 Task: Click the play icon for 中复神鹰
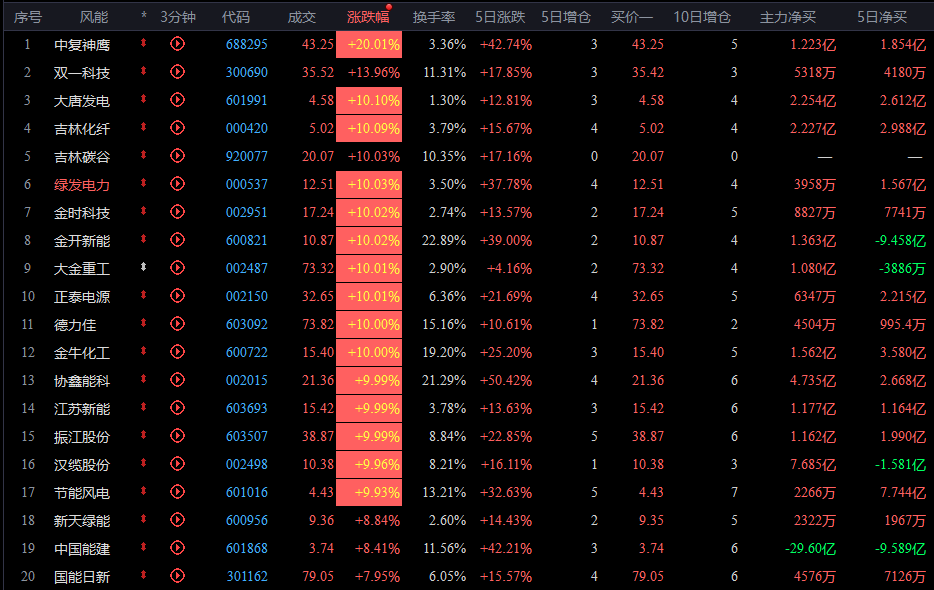point(178,44)
